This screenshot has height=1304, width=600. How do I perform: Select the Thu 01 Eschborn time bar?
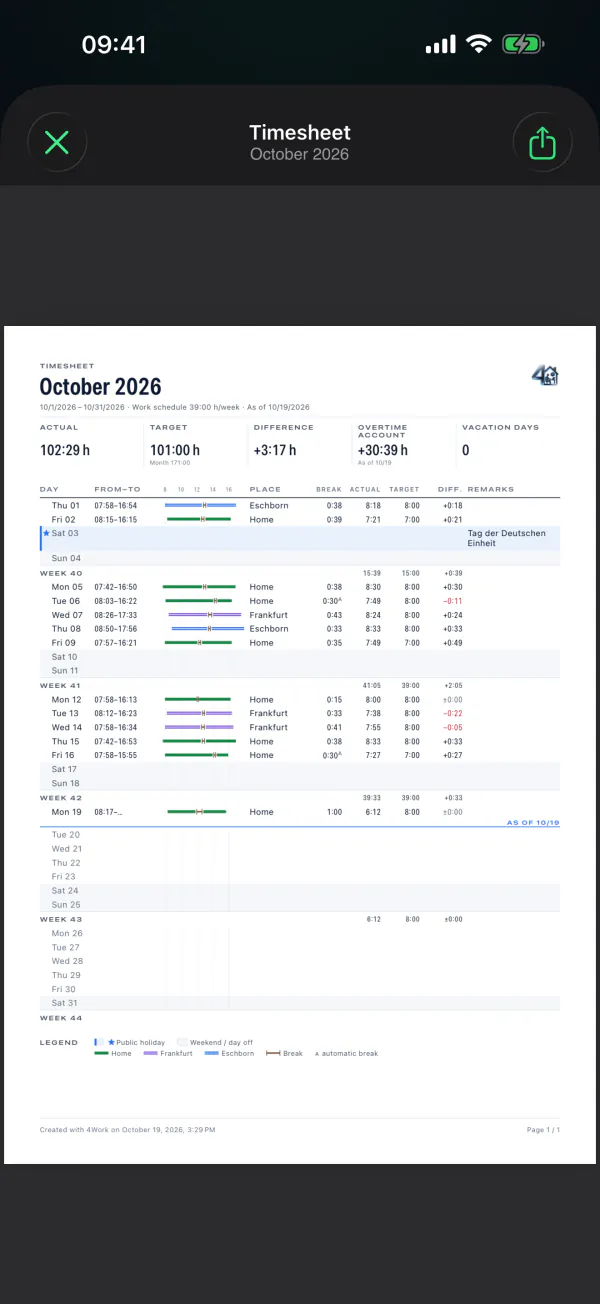[200, 506]
